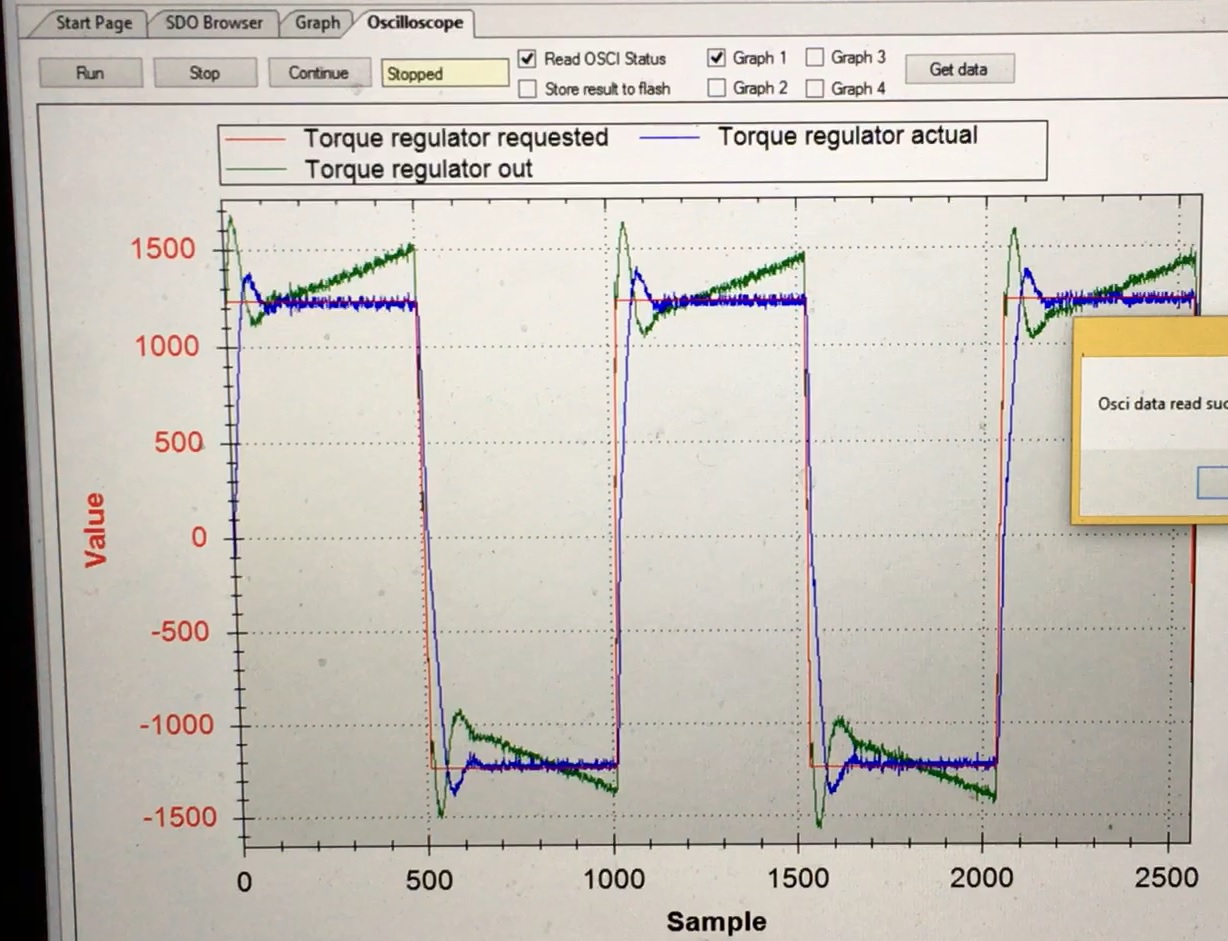Select Torque regulator actual legend entry

[847, 136]
